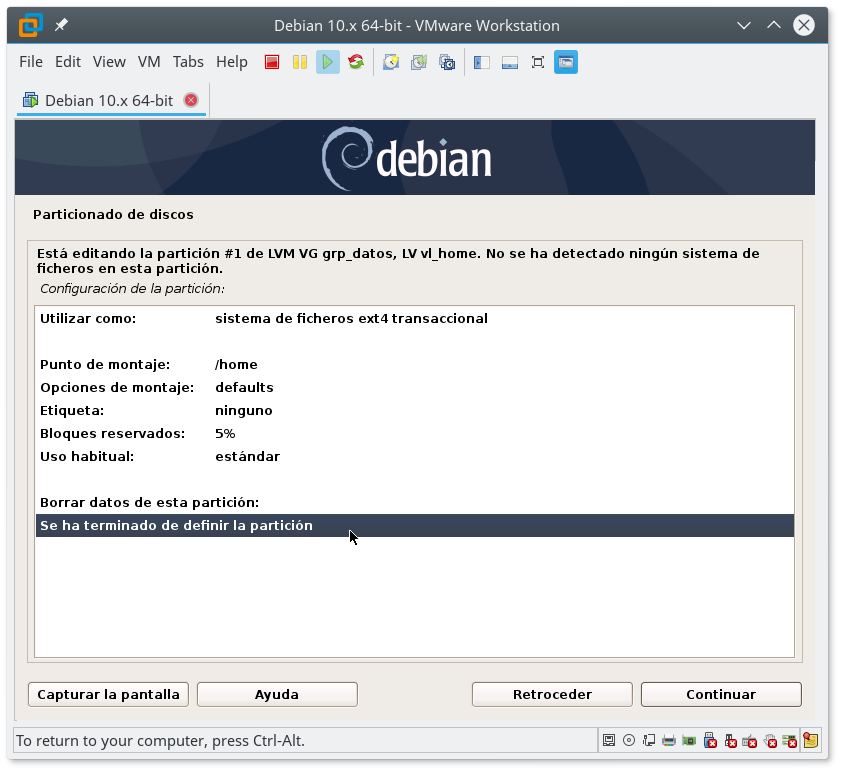
Task: Select the 'Opciones de montaje: defaults' row
Action: click(415, 387)
